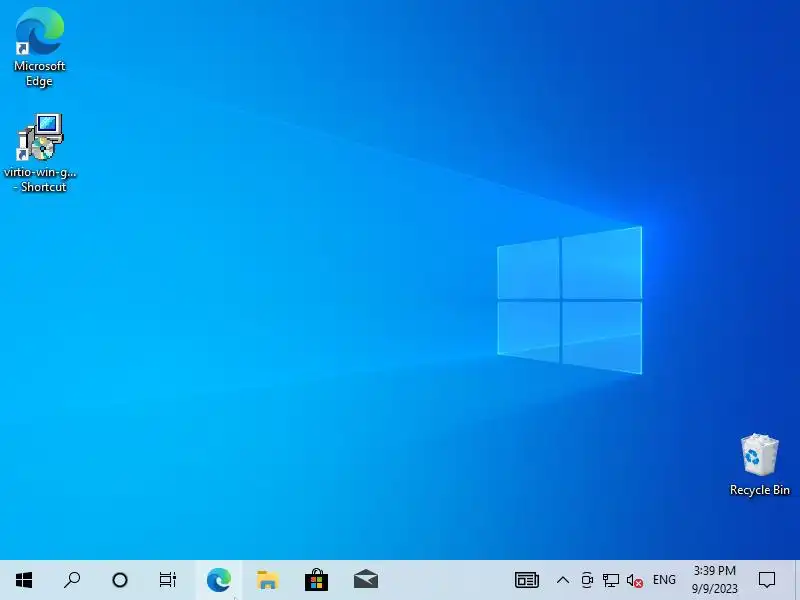Click the Meet Now tray icon
Viewport: 800px width, 600px height.
coord(587,580)
